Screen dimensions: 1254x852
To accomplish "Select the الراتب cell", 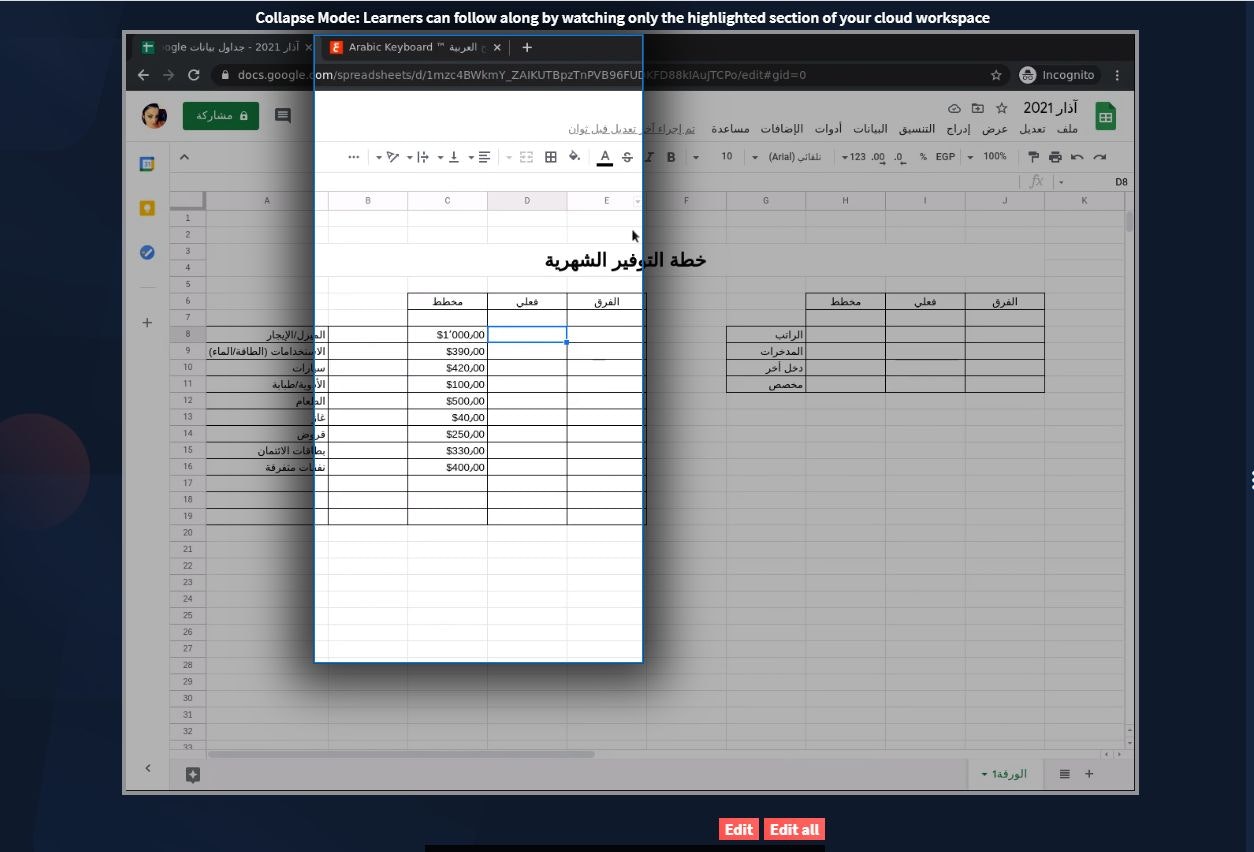I will (766, 335).
